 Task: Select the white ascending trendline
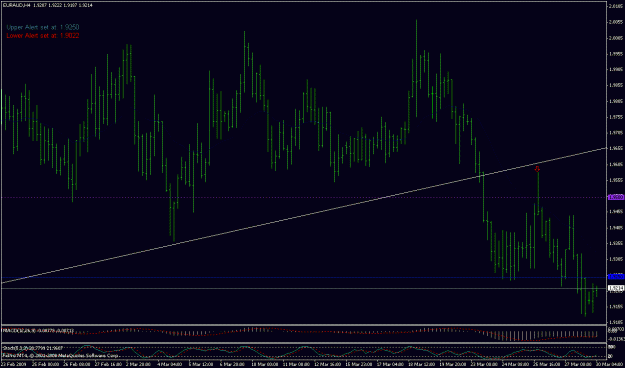pyautogui.click(x=303, y=216)
